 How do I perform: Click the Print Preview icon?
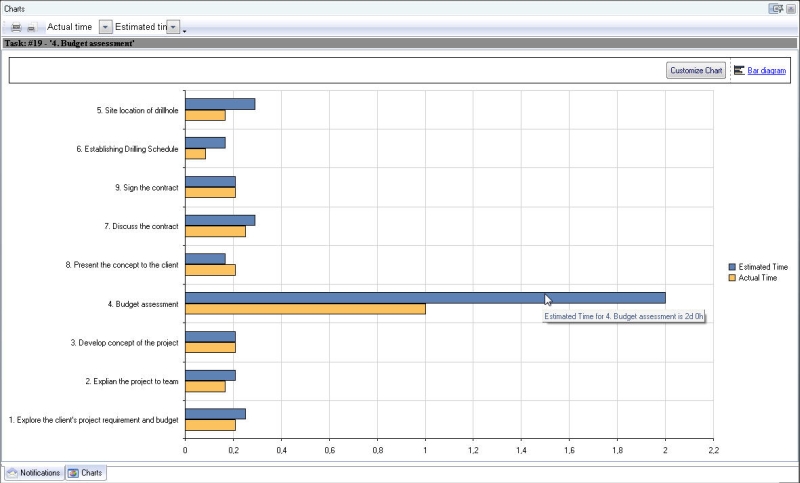point(31,27)
